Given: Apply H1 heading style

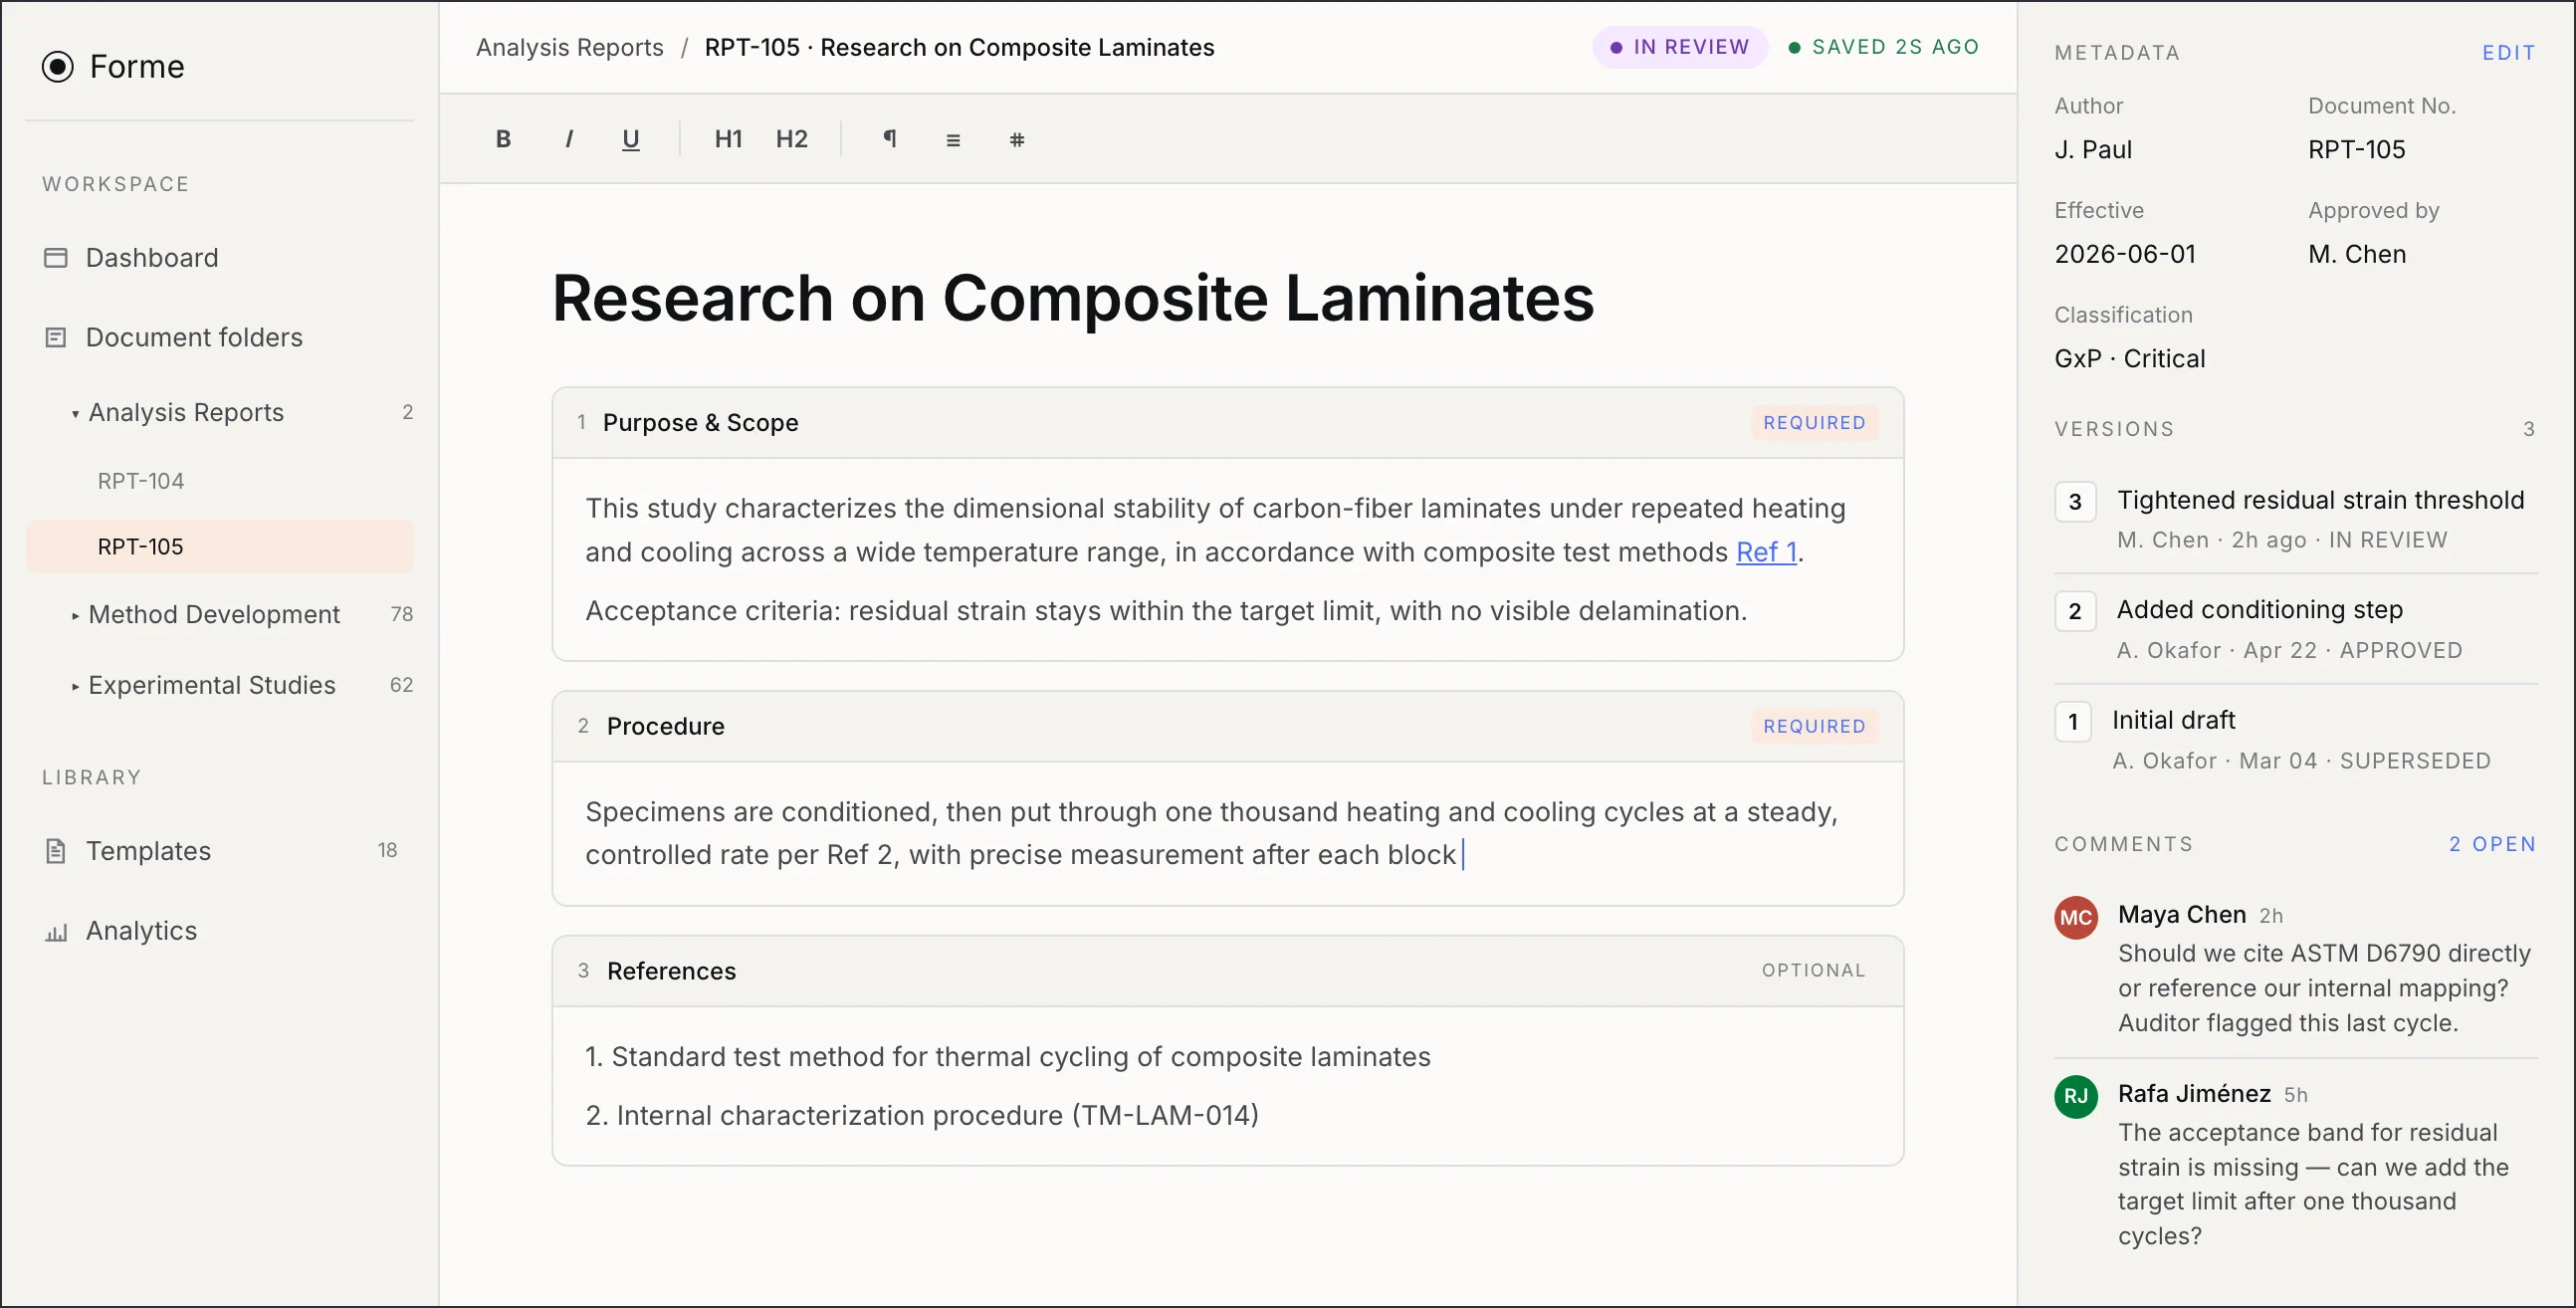Looking at the screenshot, I should [x=728, y=139].
